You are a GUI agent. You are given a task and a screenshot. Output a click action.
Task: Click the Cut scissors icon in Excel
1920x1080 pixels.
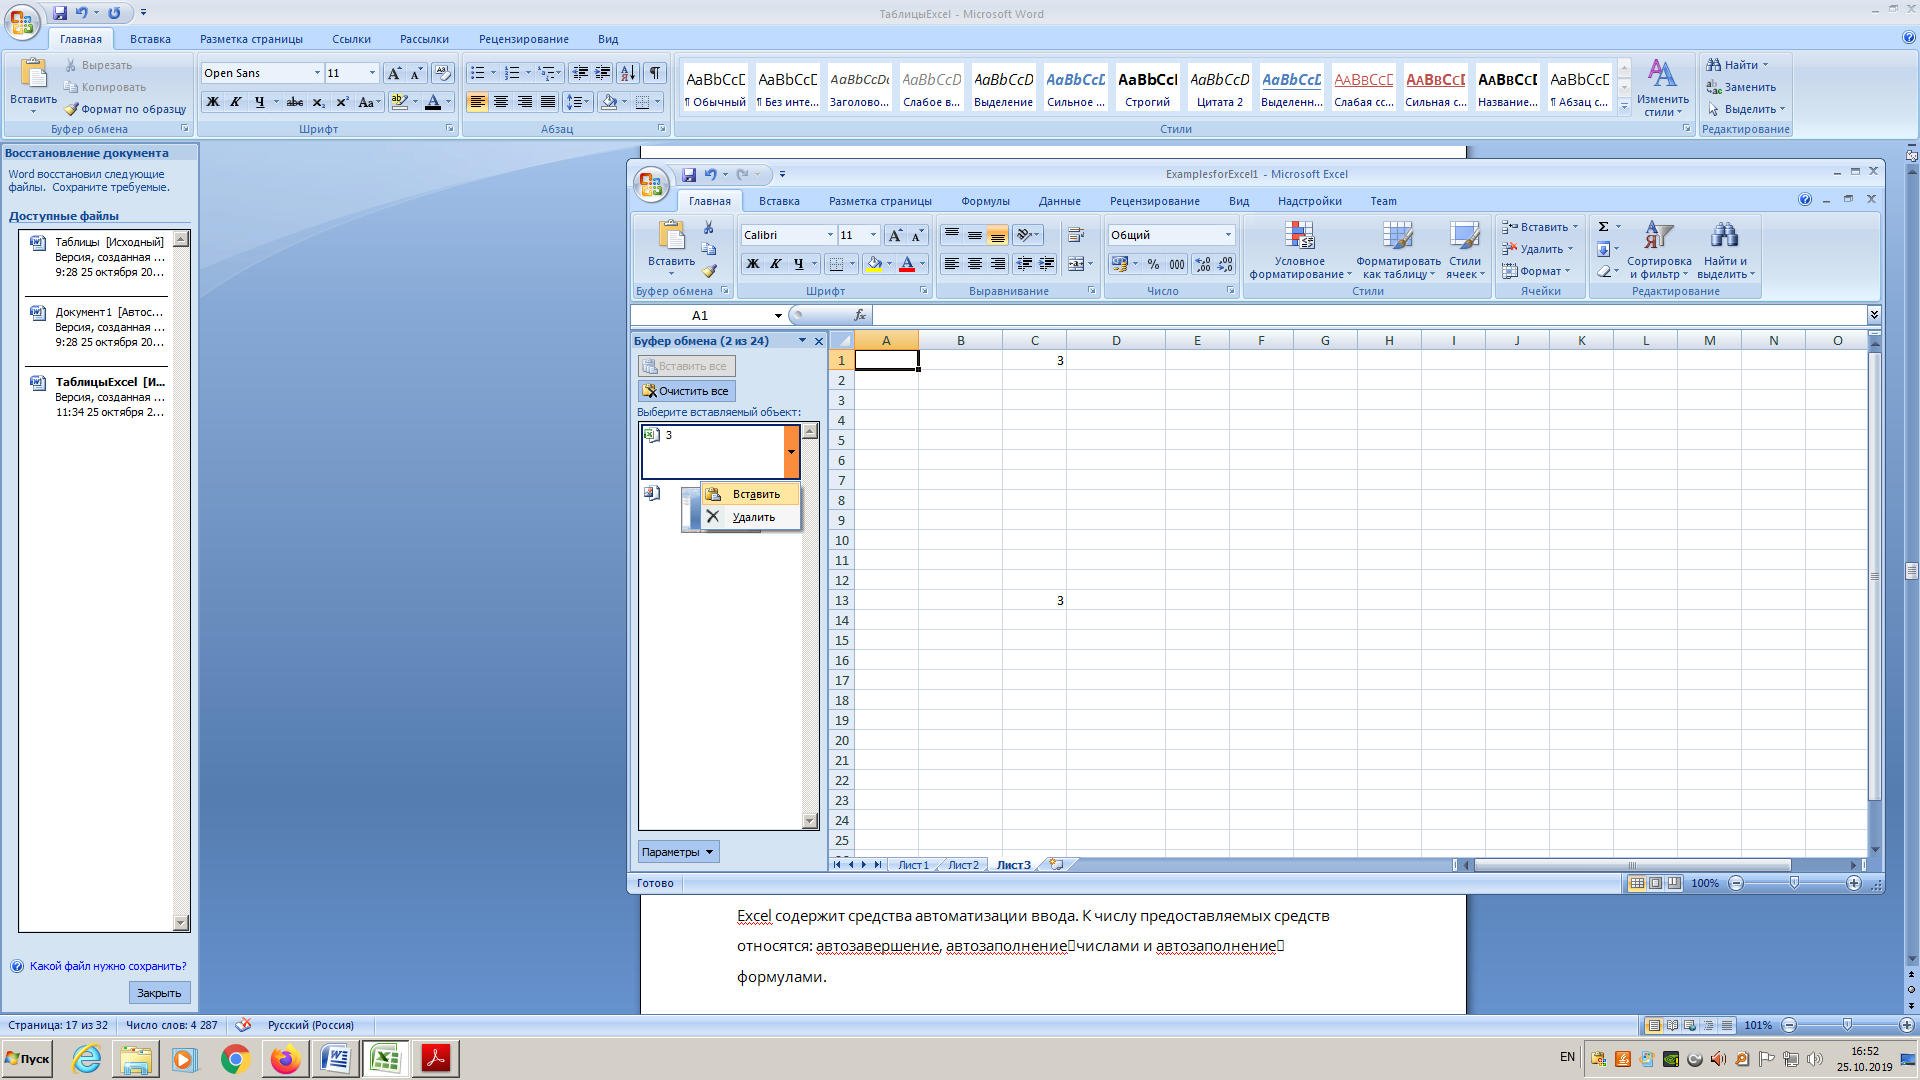coord(709,228)
